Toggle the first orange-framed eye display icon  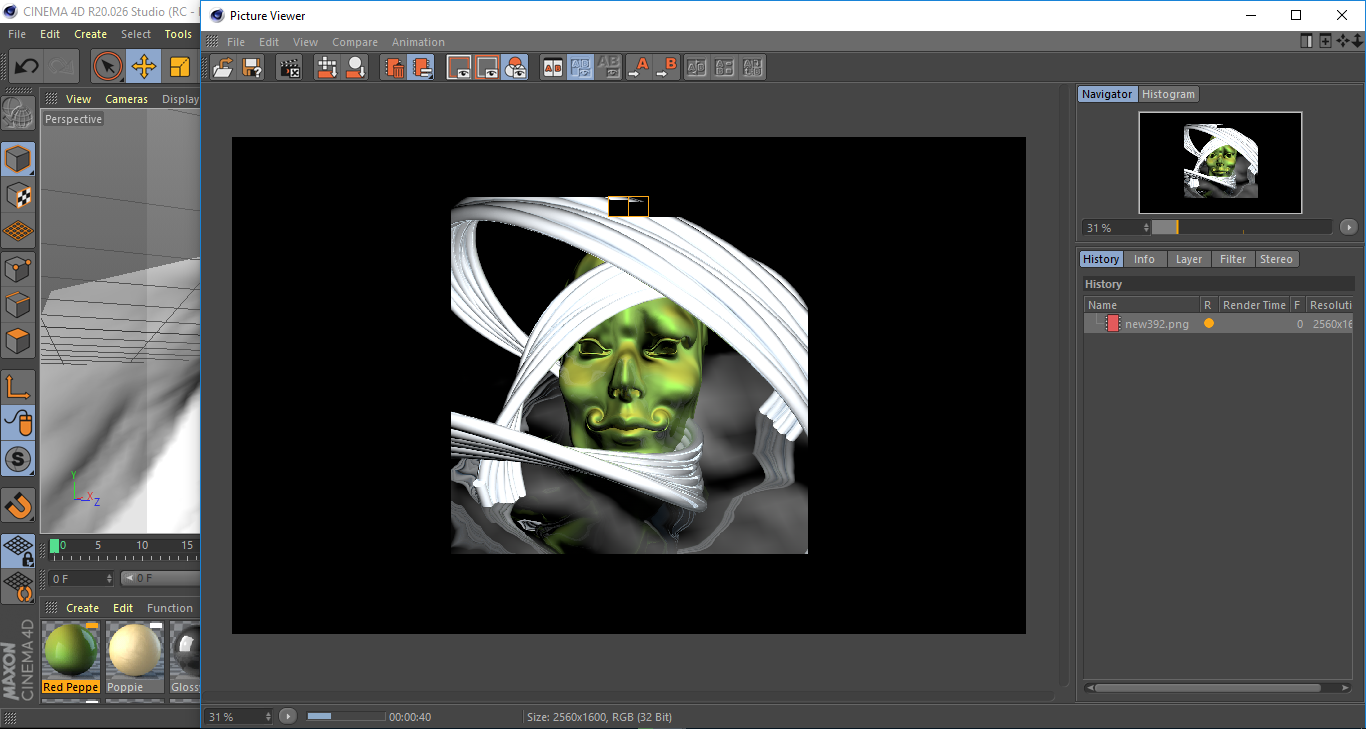tap(459, 68)
